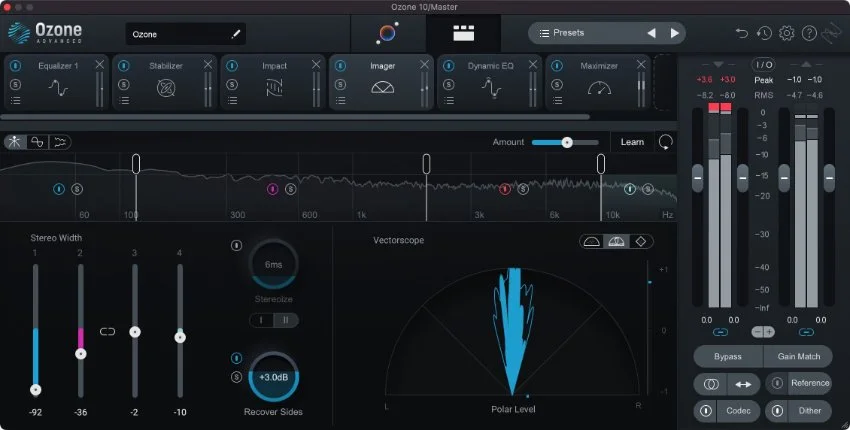Viewport: 850px width, 430px height.
Task: Click the Amount slider handle
Action: click(x=567, y=143)
